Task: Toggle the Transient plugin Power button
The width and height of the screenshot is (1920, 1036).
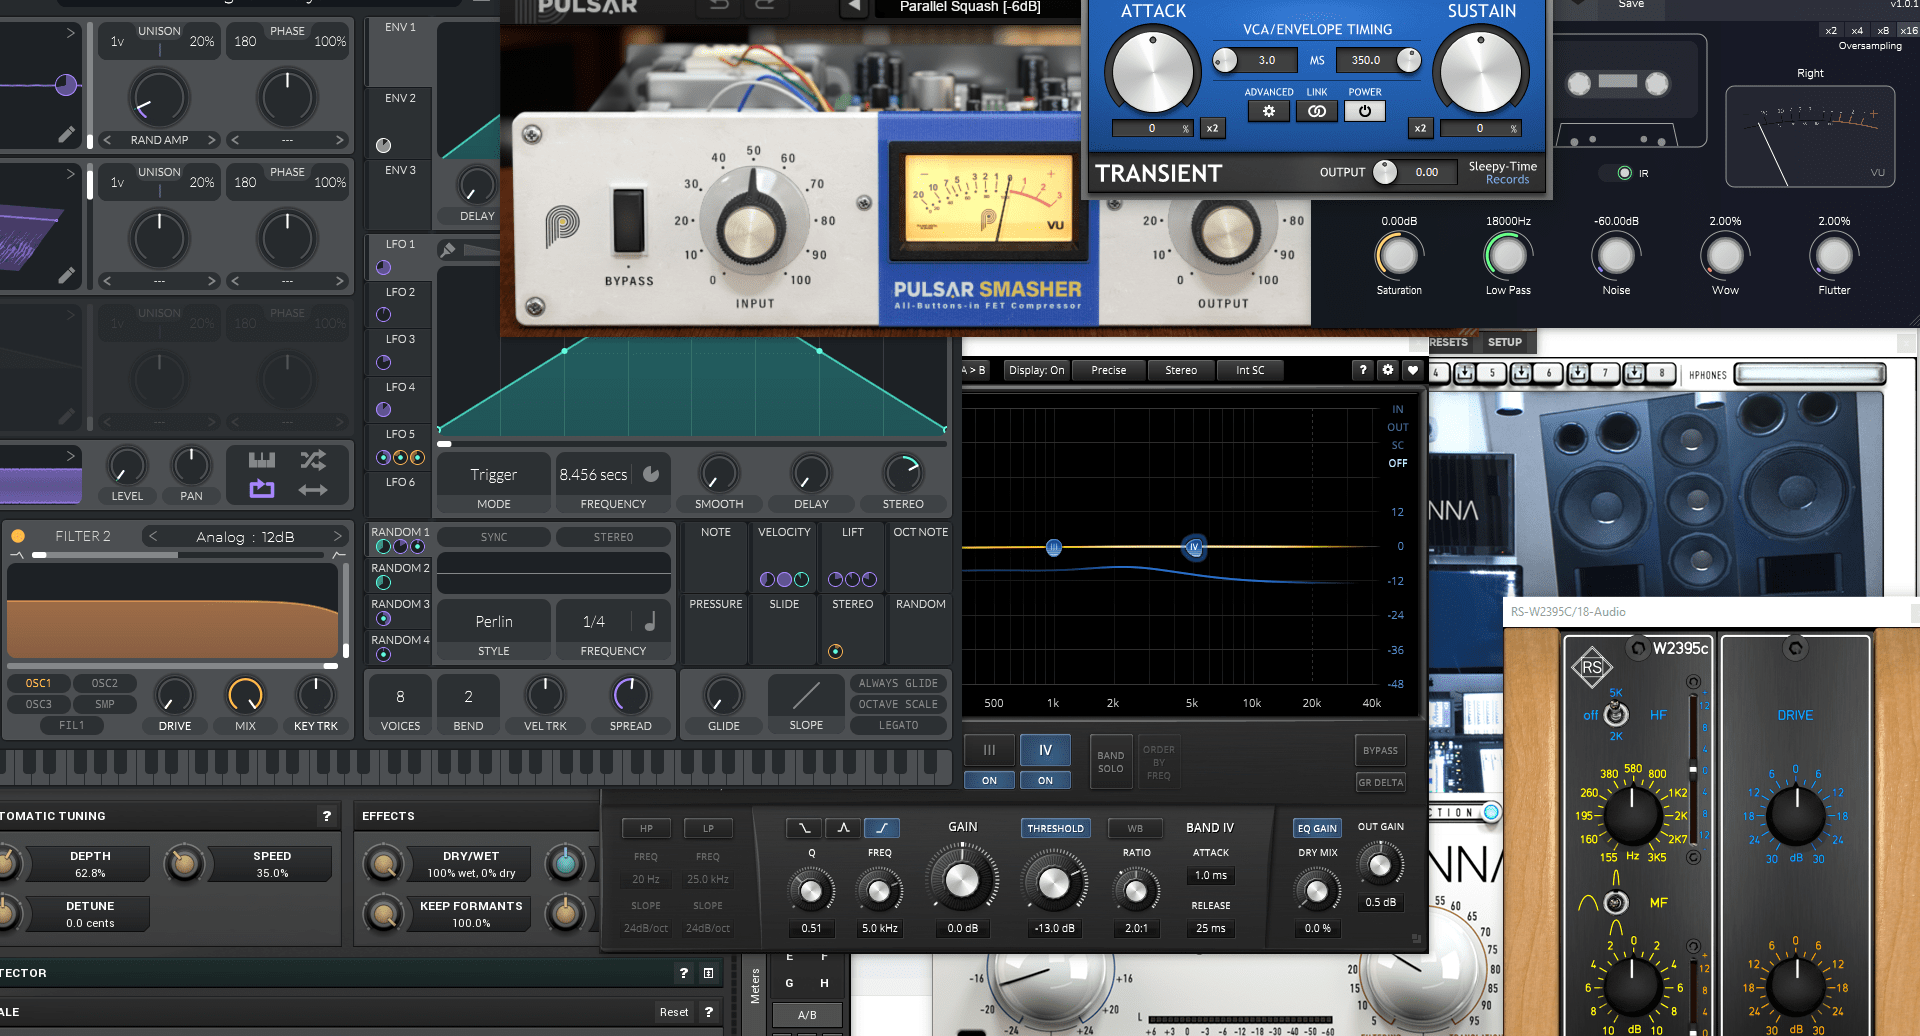Action: point(1365,111)
